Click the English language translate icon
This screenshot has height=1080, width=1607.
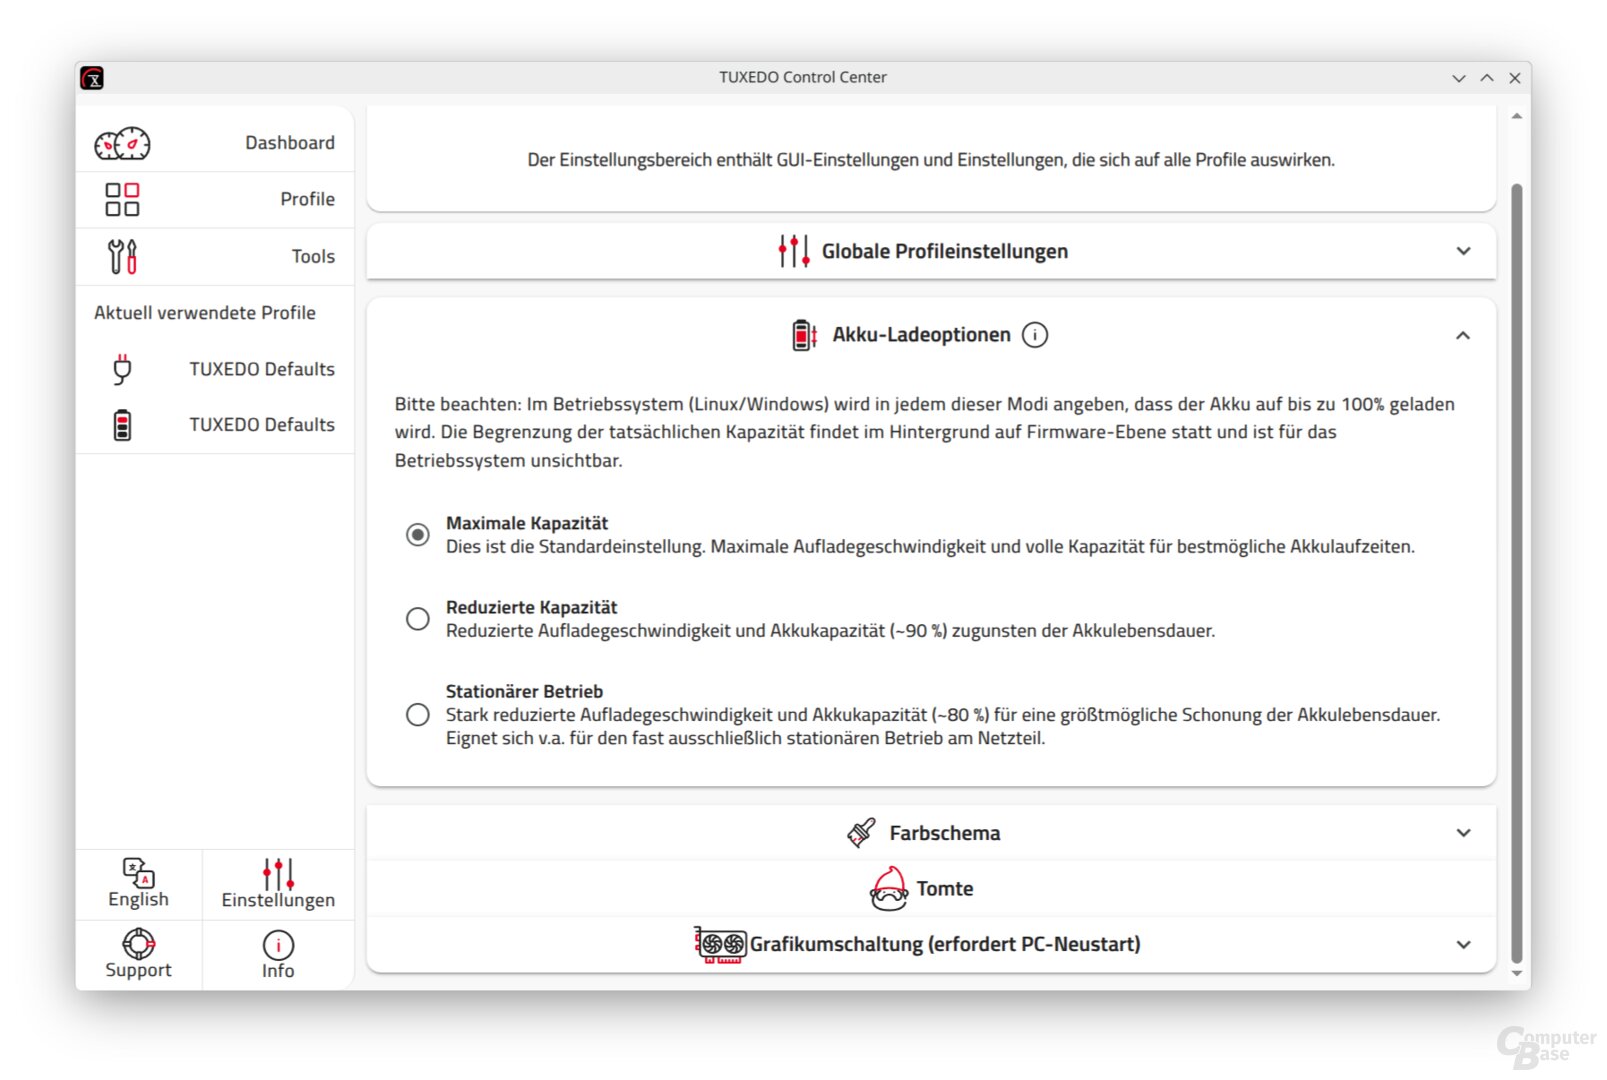click(x=138, y=872)
